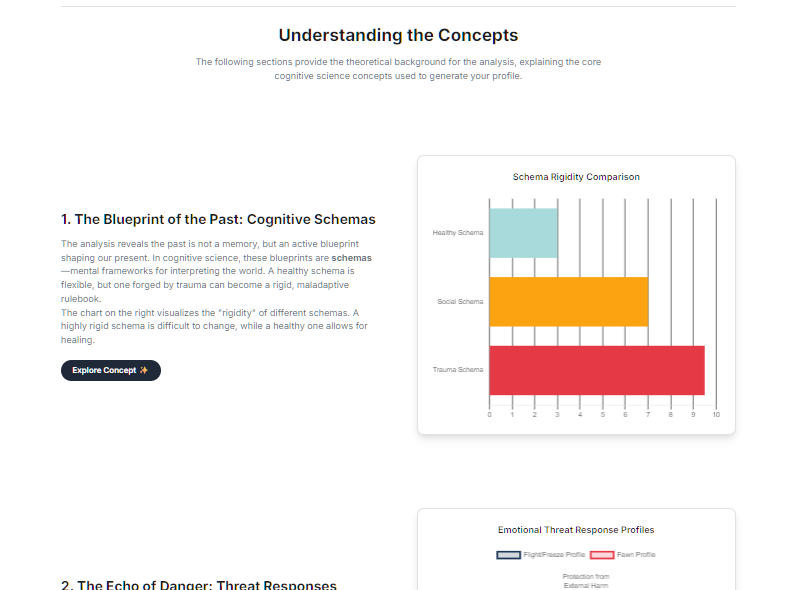Viewport: 787px width, 590px height.
Task: Click the Schema Rigidity Comparison chart title
Action: 576,177
